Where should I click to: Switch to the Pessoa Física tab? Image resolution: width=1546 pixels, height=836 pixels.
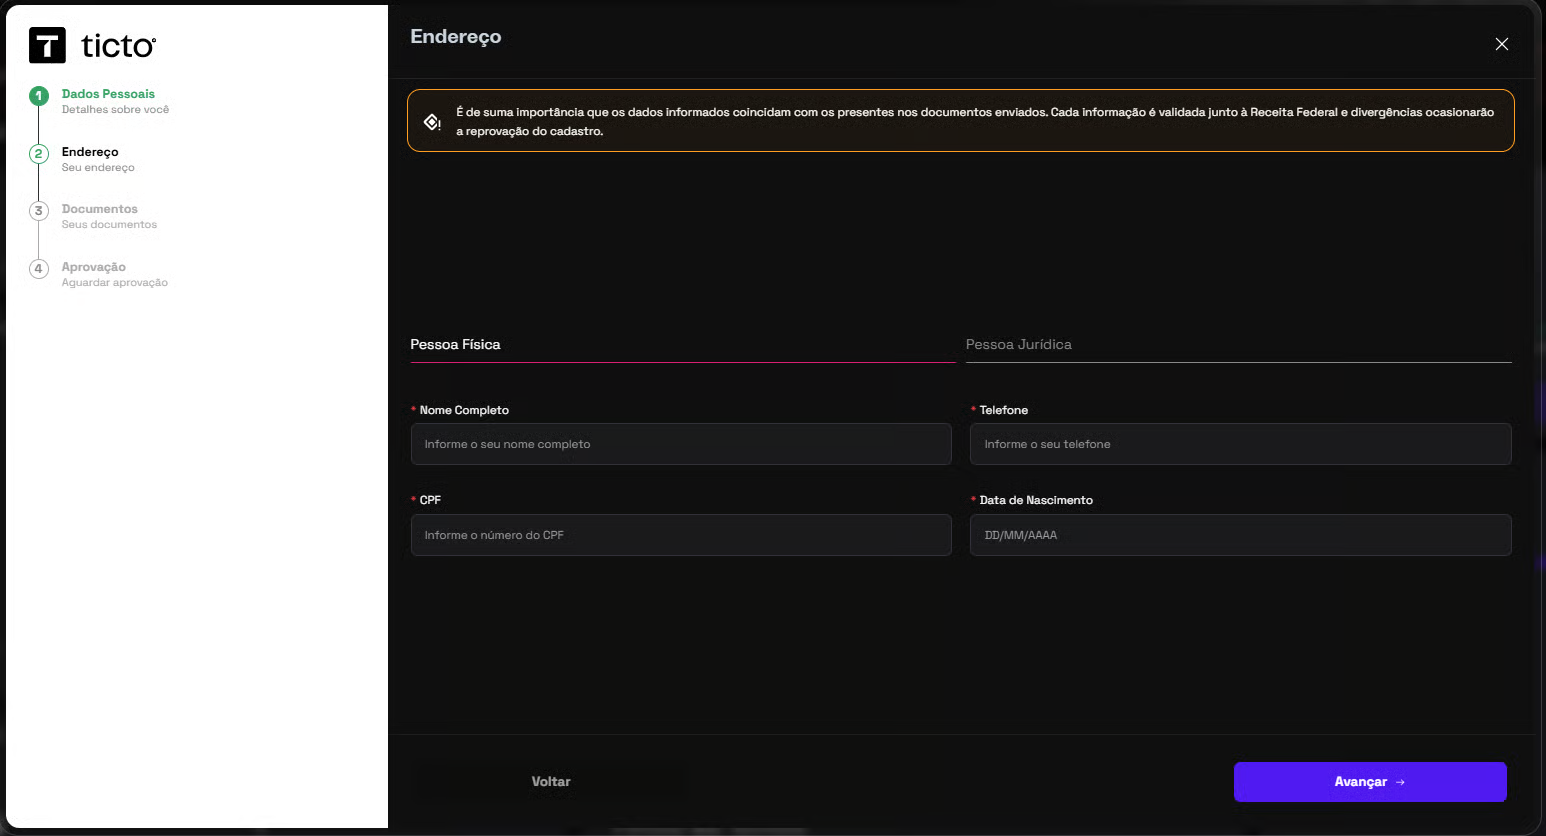(455, 344)
